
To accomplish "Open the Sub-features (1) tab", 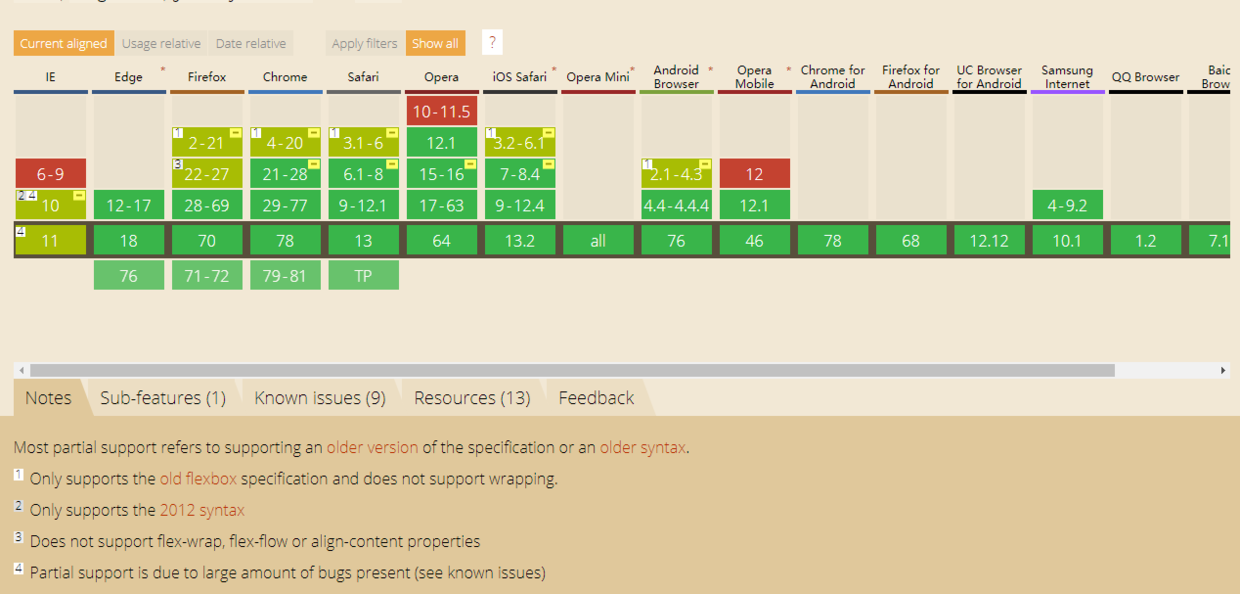I will tap(163, 398).
